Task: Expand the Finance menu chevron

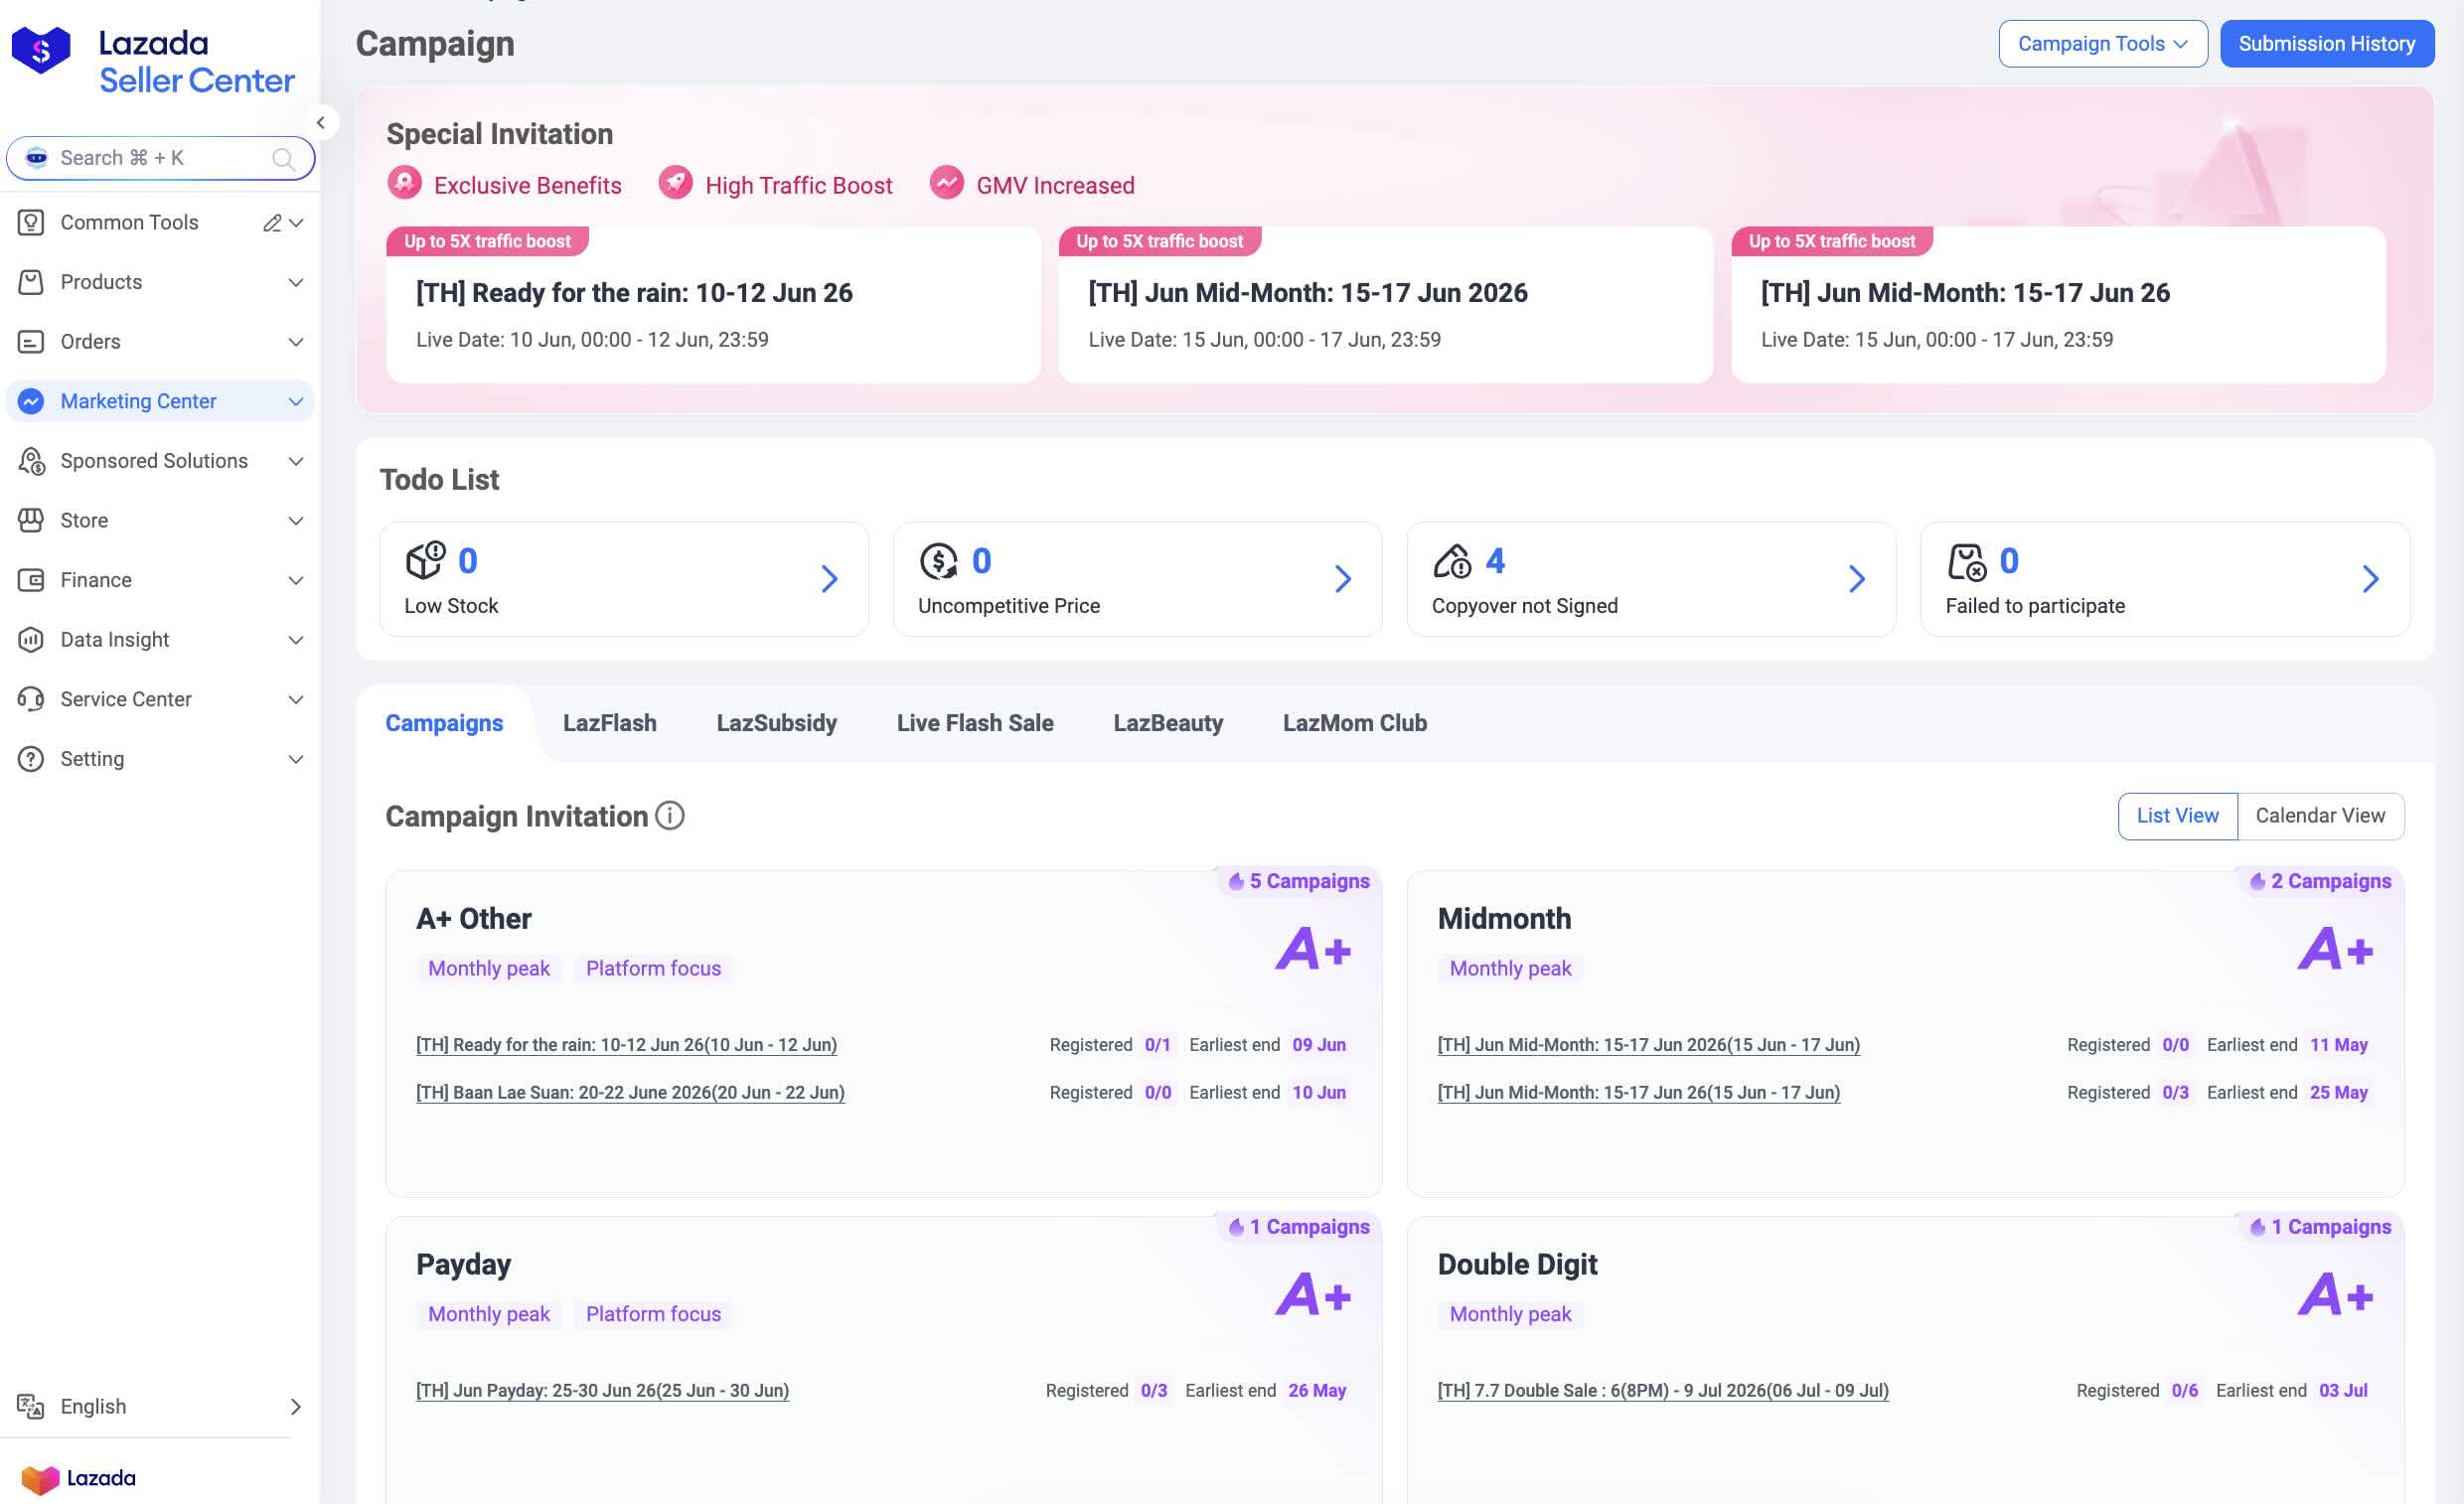Action: coord(296,580)
